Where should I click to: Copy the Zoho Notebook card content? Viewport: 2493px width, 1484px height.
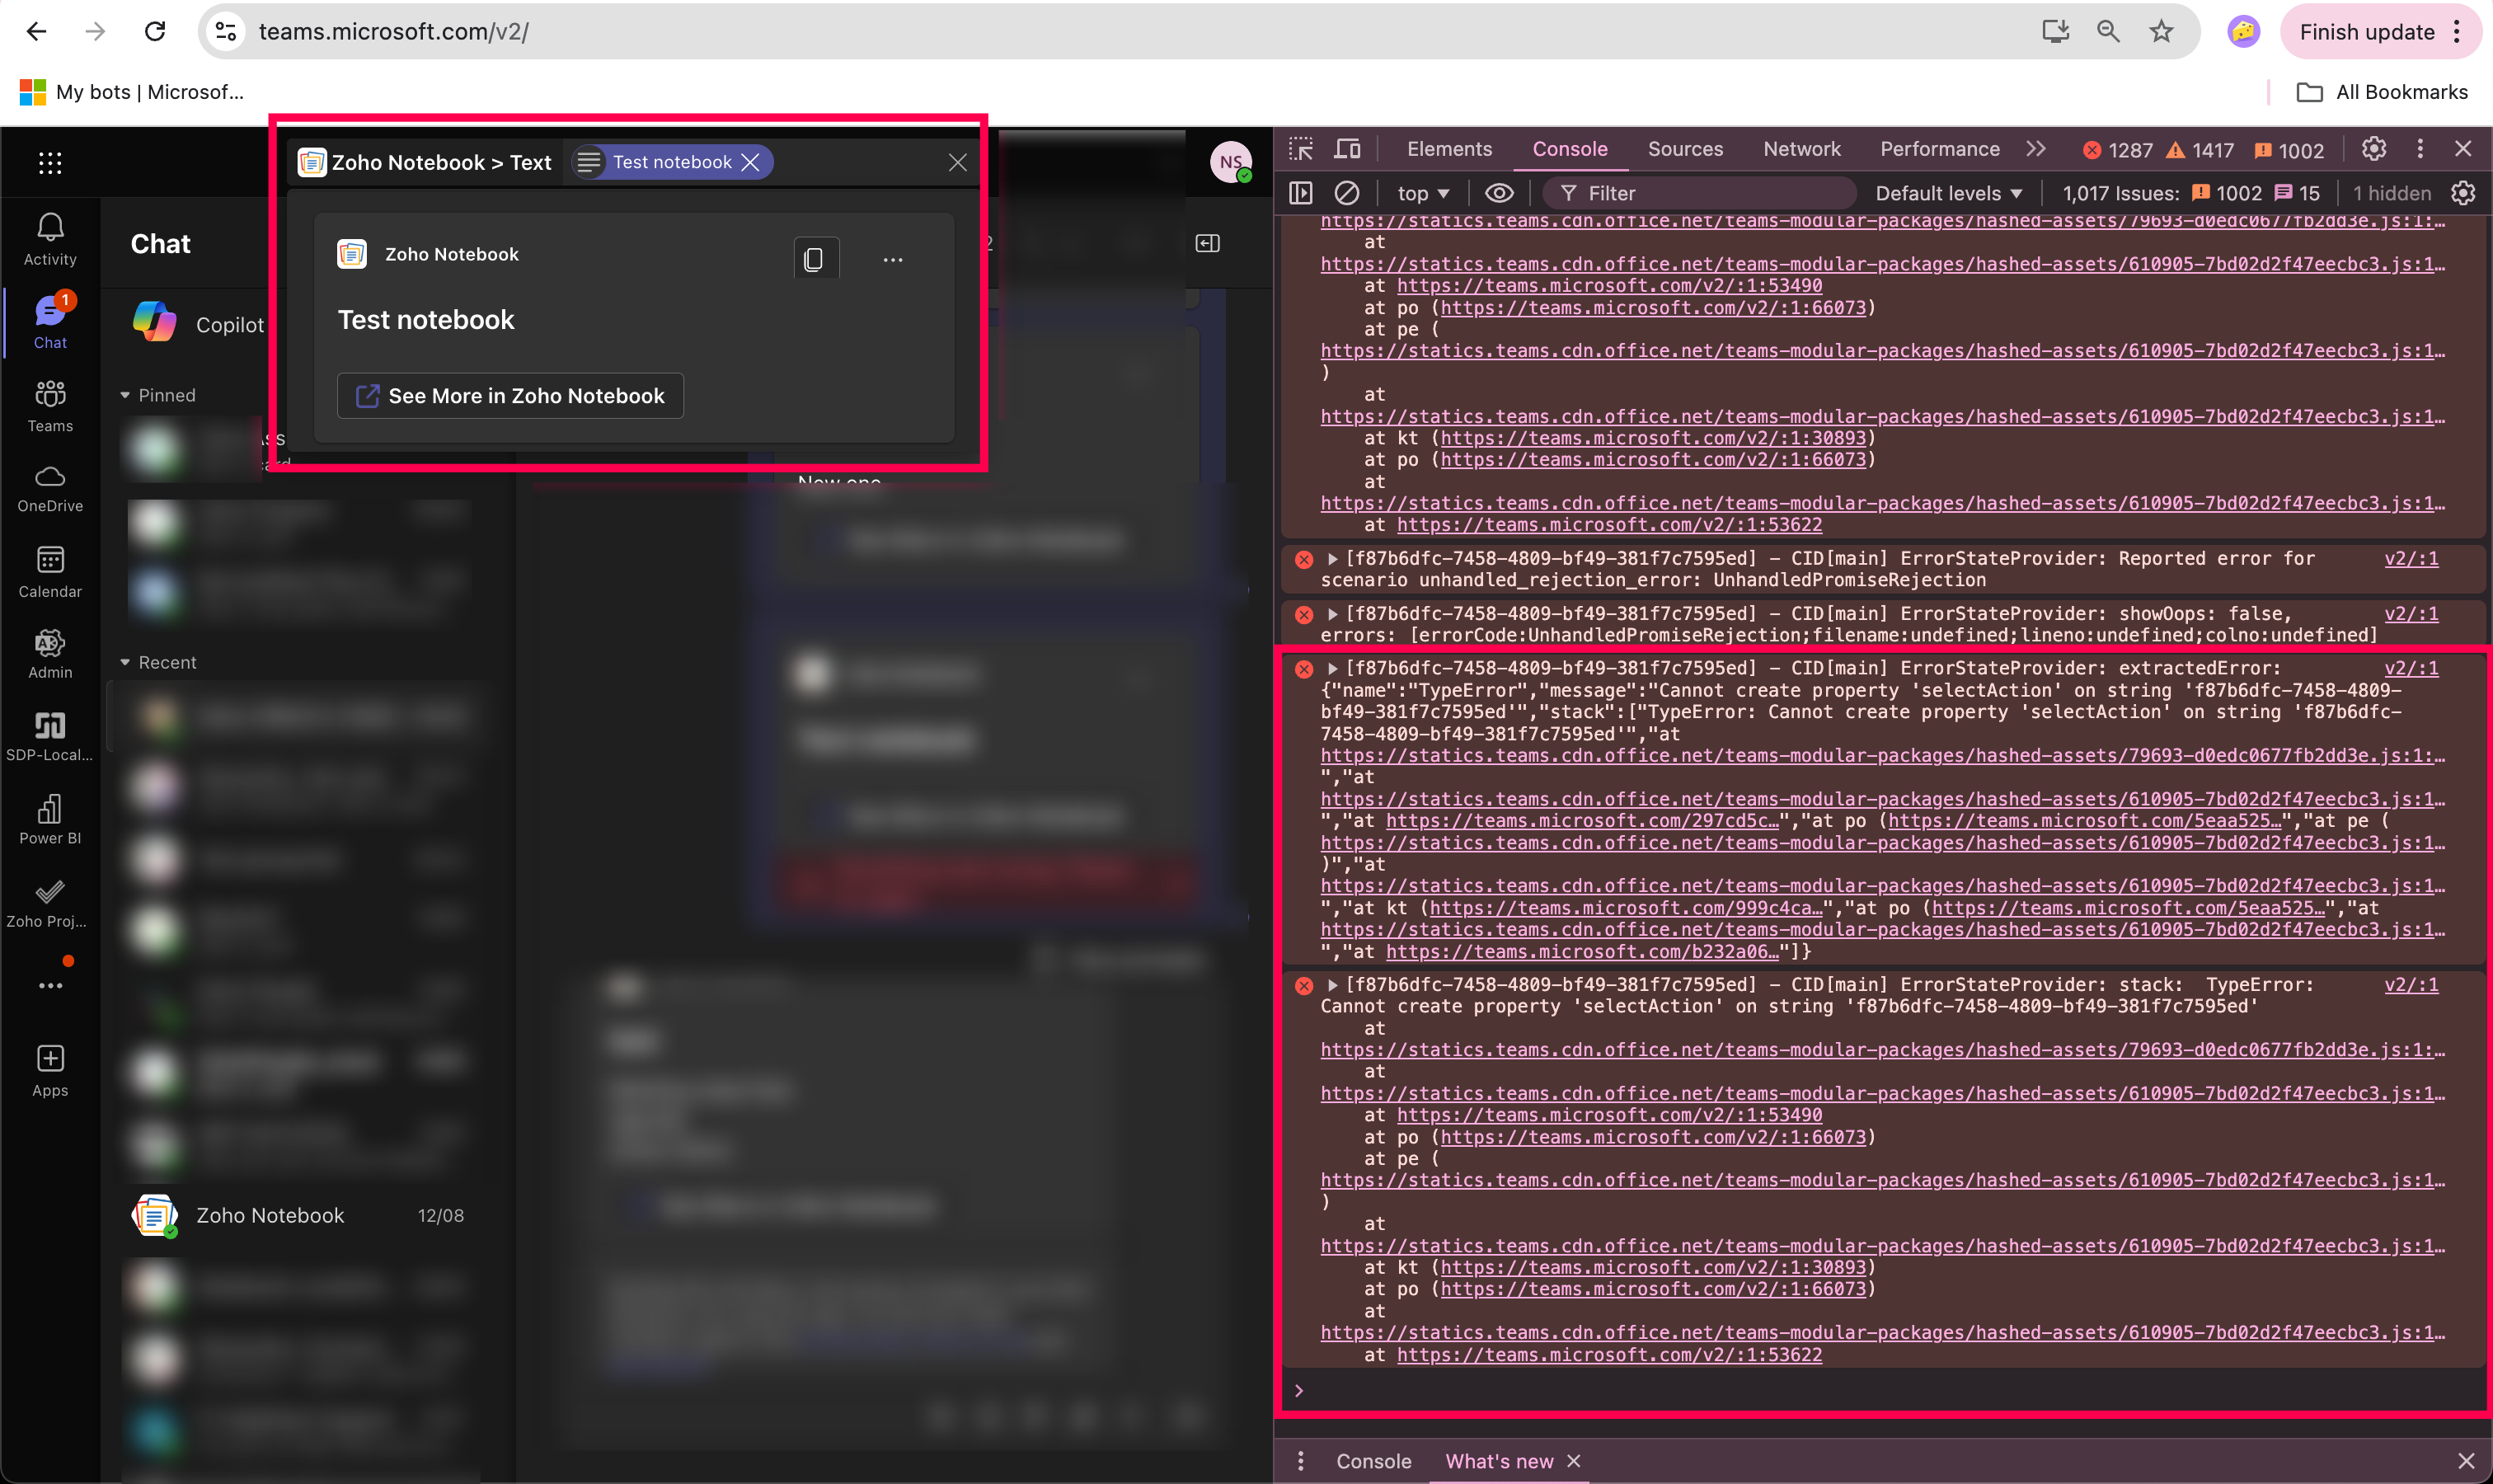pyautogui.click(x=815, y=258)
